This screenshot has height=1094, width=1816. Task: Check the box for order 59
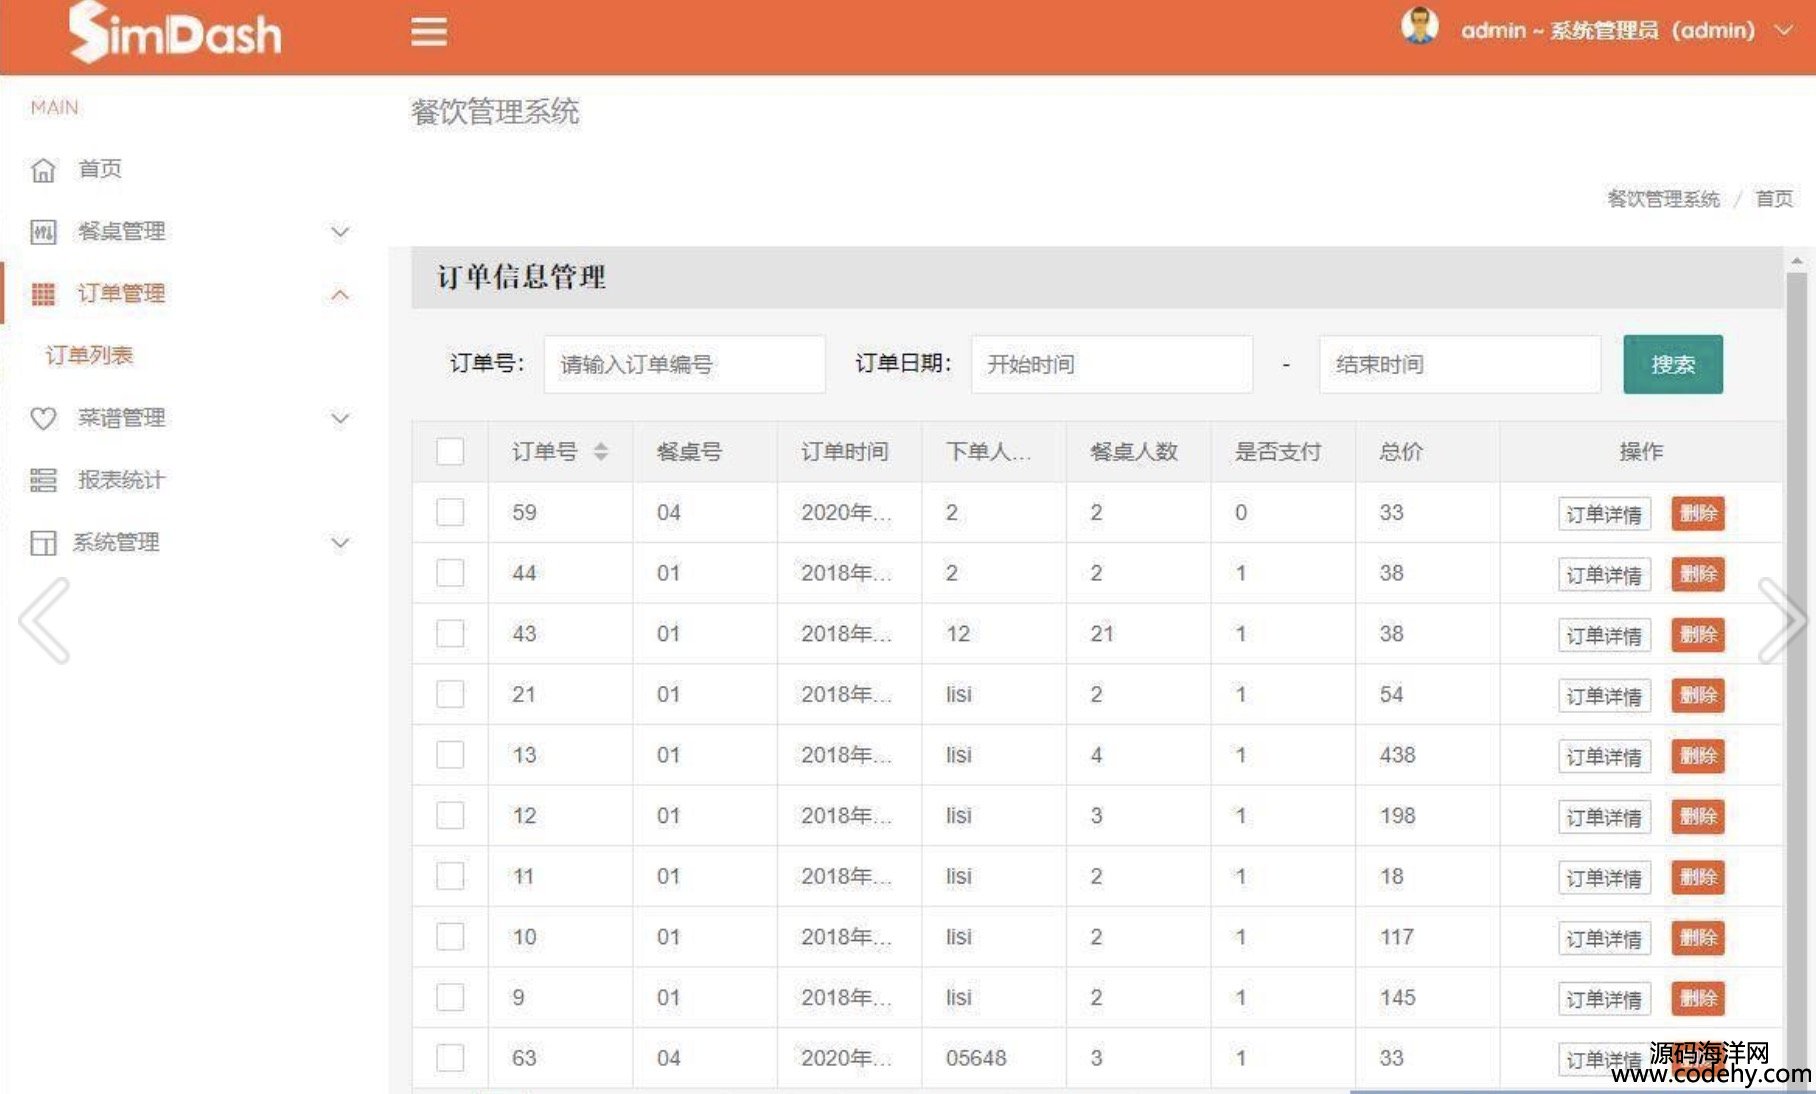(x=450, y=513)
